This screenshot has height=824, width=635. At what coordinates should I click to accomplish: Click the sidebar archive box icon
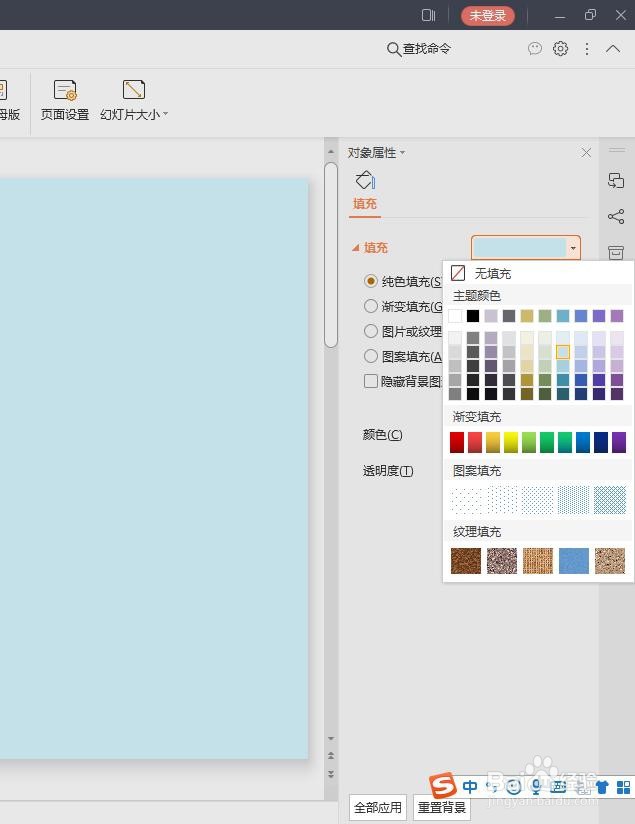pyautogui.click(x=616, y=252)
